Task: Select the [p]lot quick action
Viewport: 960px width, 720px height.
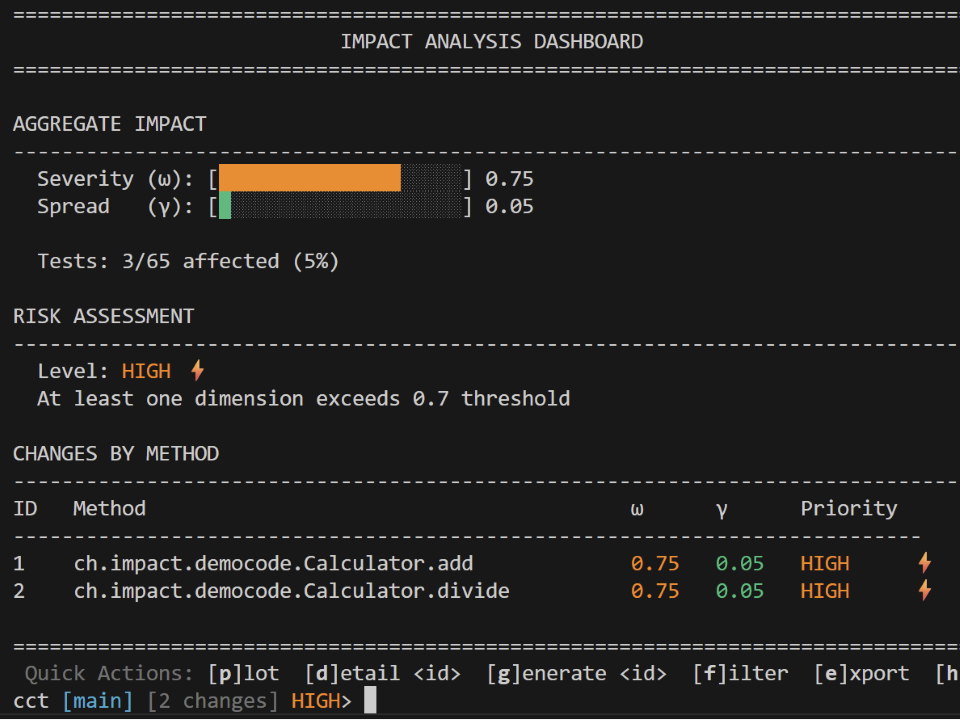Action: (x=244, y=673)
